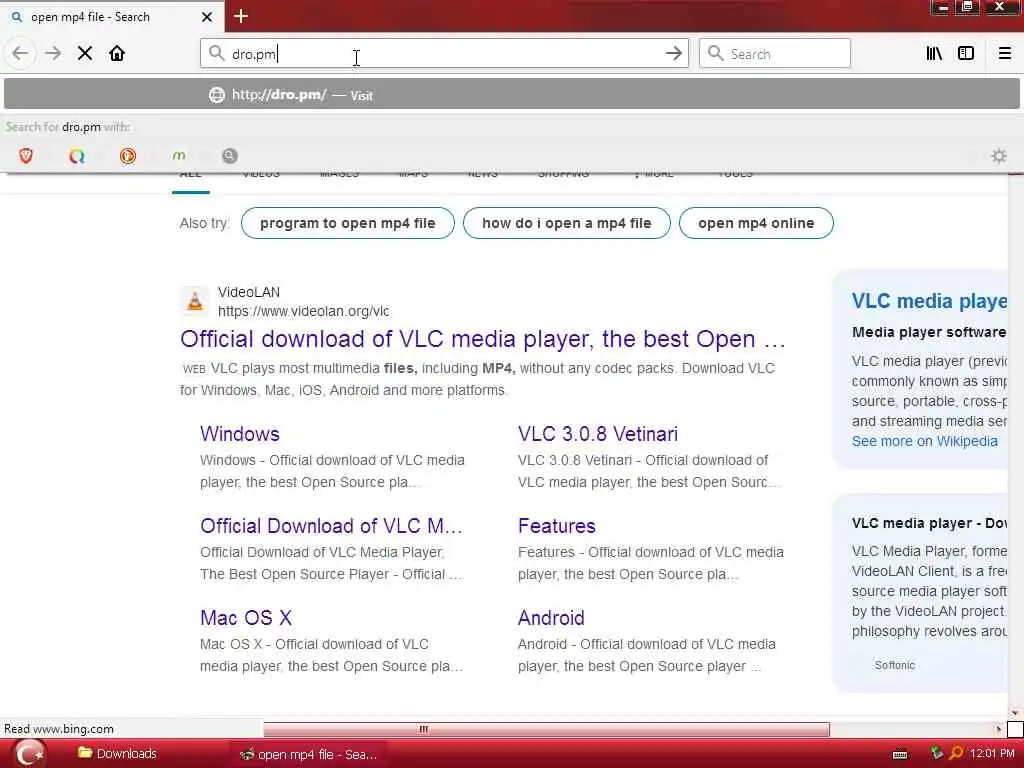Close the 'open mp4 file - Search' tab

click(207, 17)
